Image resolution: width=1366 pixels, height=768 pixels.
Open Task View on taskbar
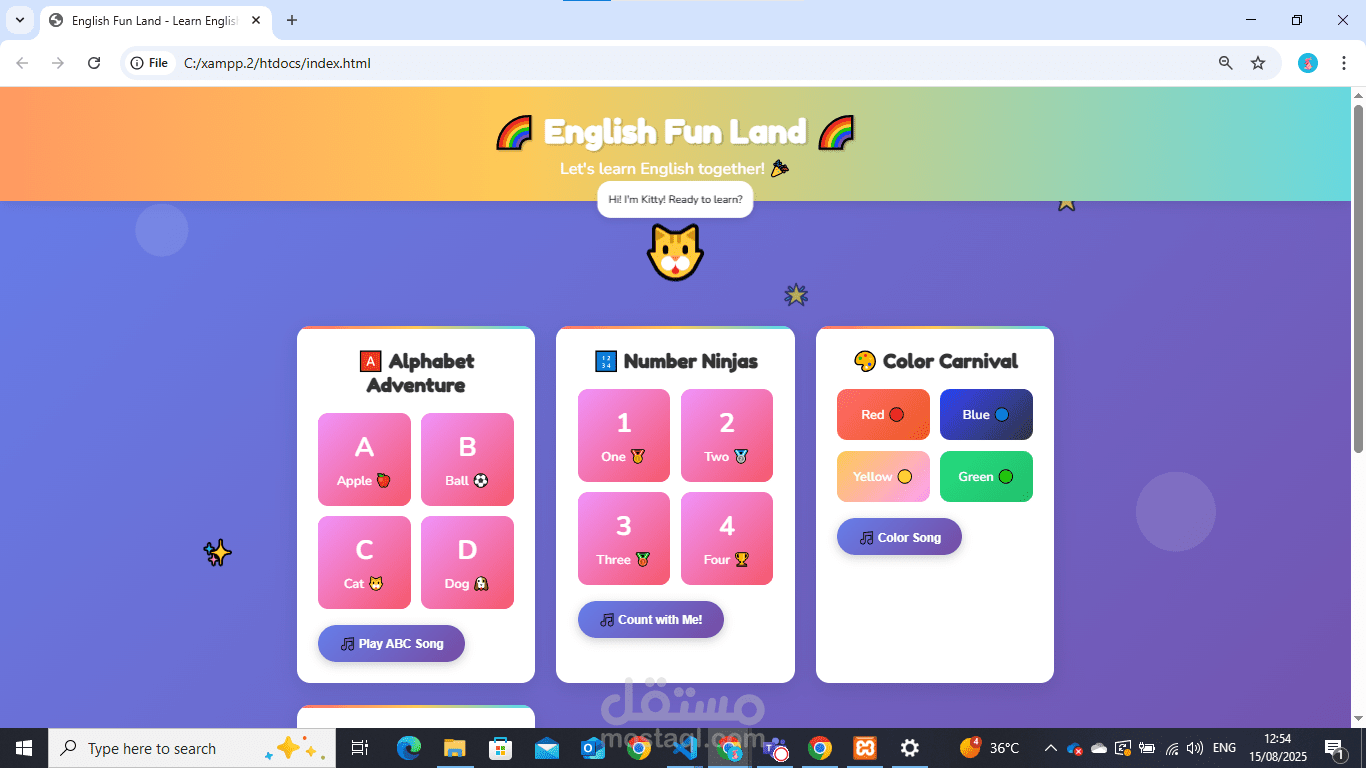click(x=360, y=748)
